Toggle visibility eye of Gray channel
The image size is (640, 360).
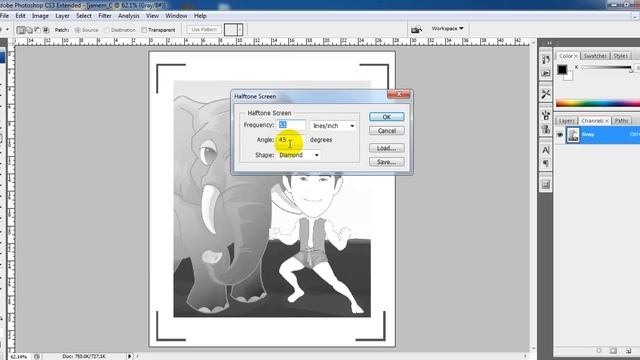[560, 135]
